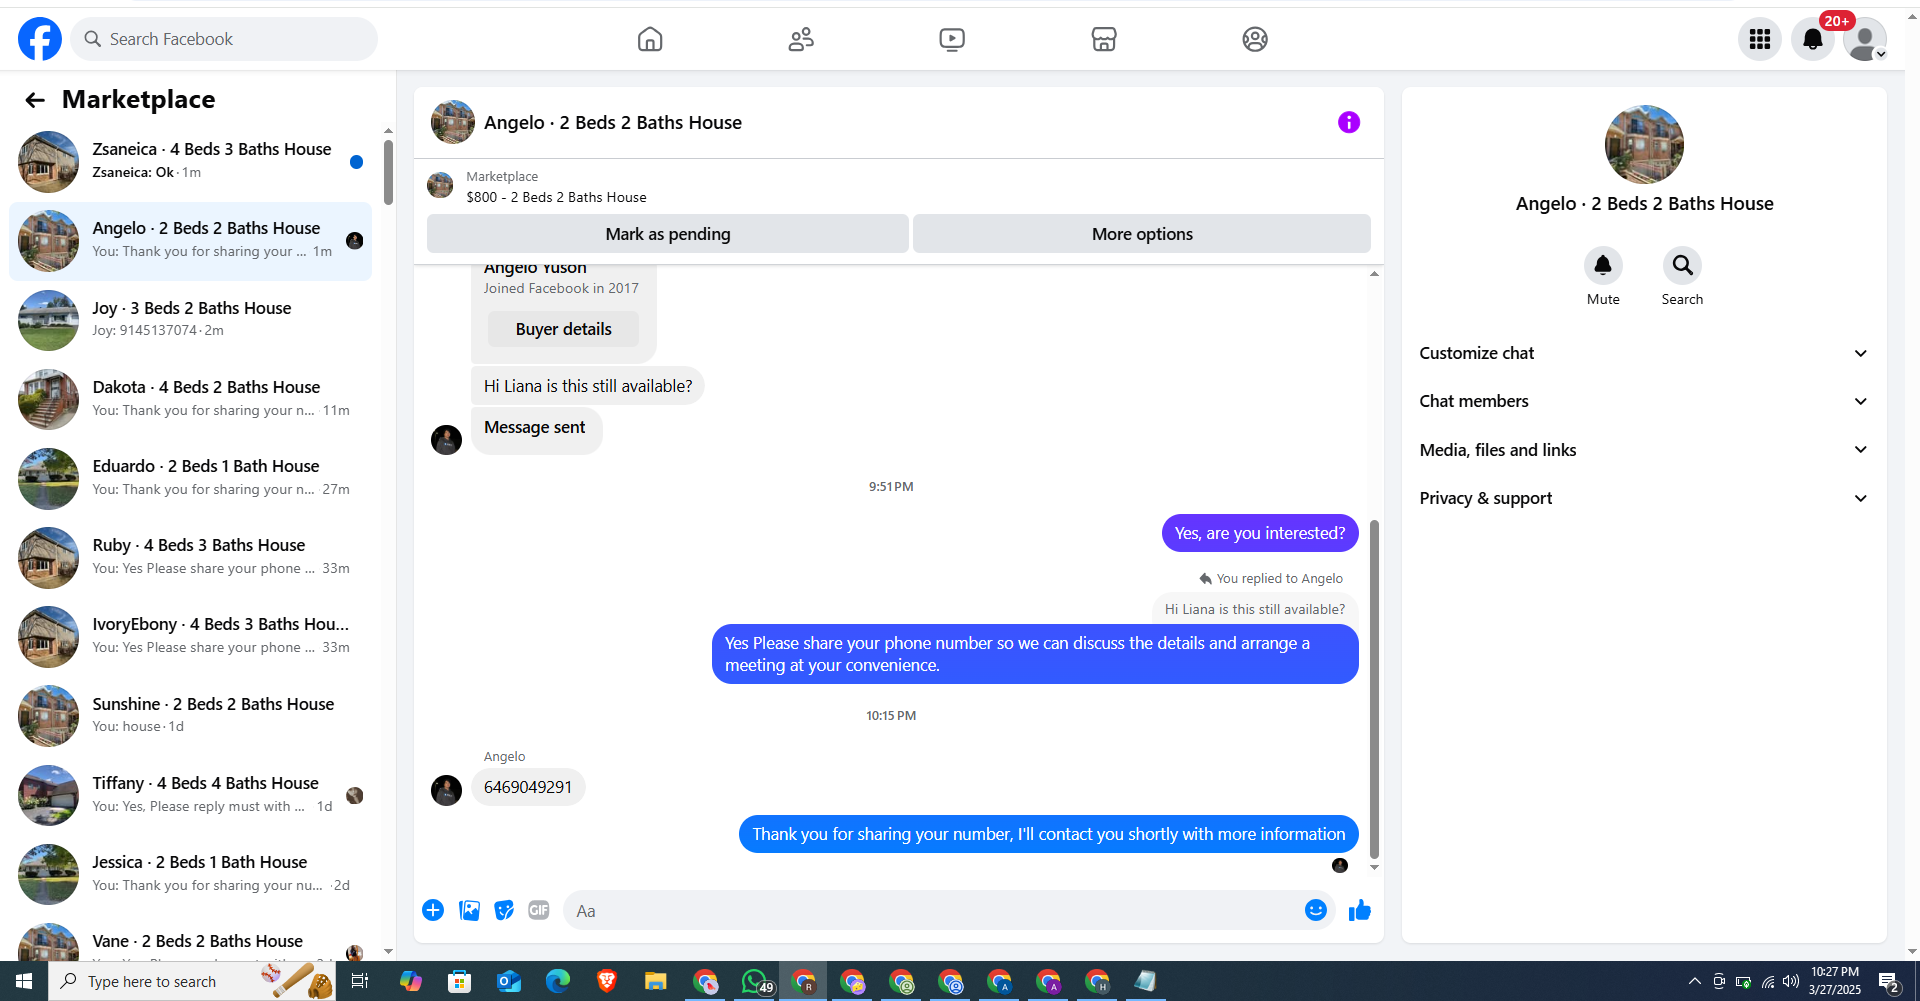This screenshot has height=1001, width=1920.
Task: Expand Media, files and links section
Action: (x=1644, y=450)
